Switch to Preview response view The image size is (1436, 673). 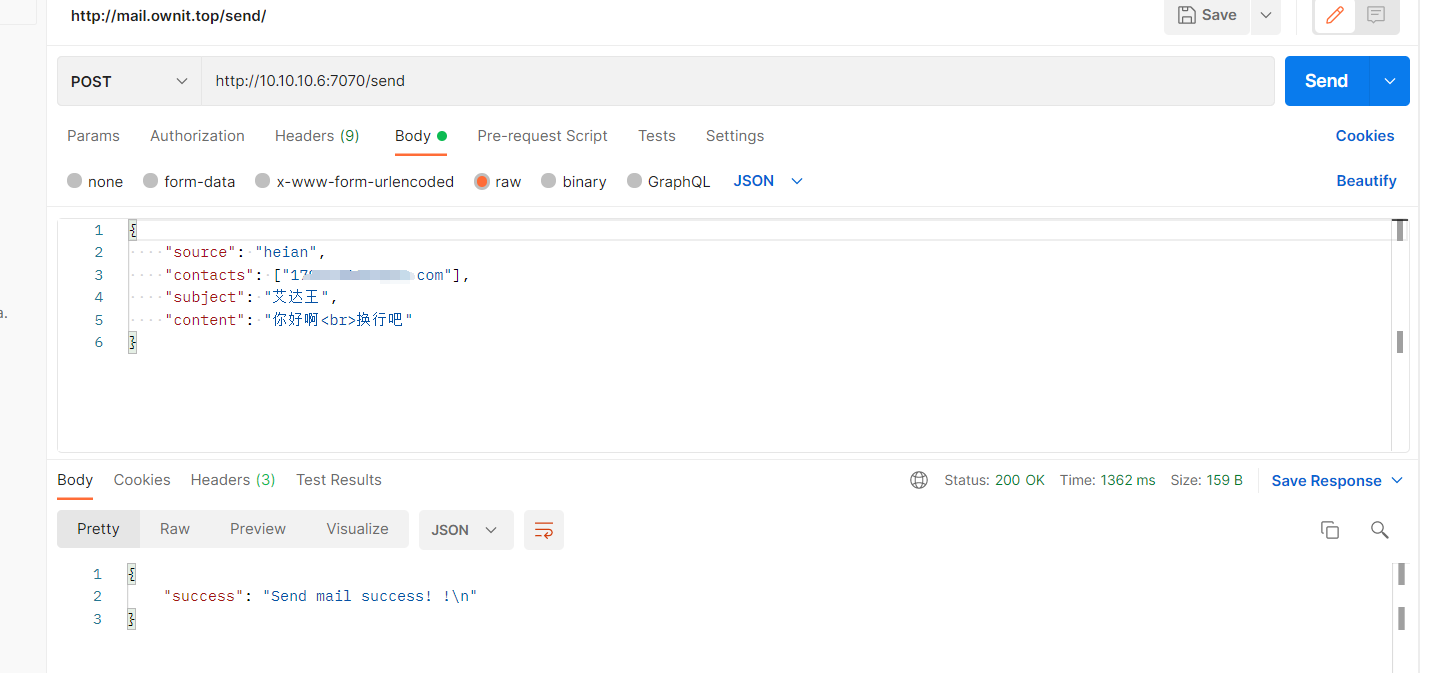258,529
